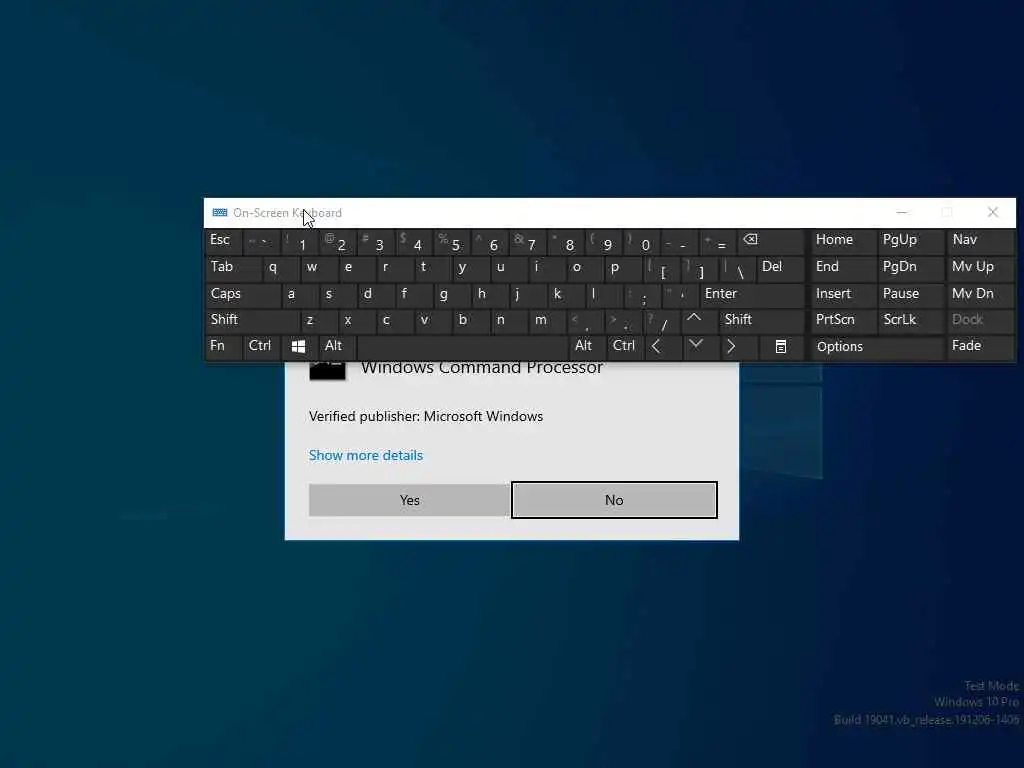Click the PgDn key
1024x768 pixels.
click(x=910, y=268)
